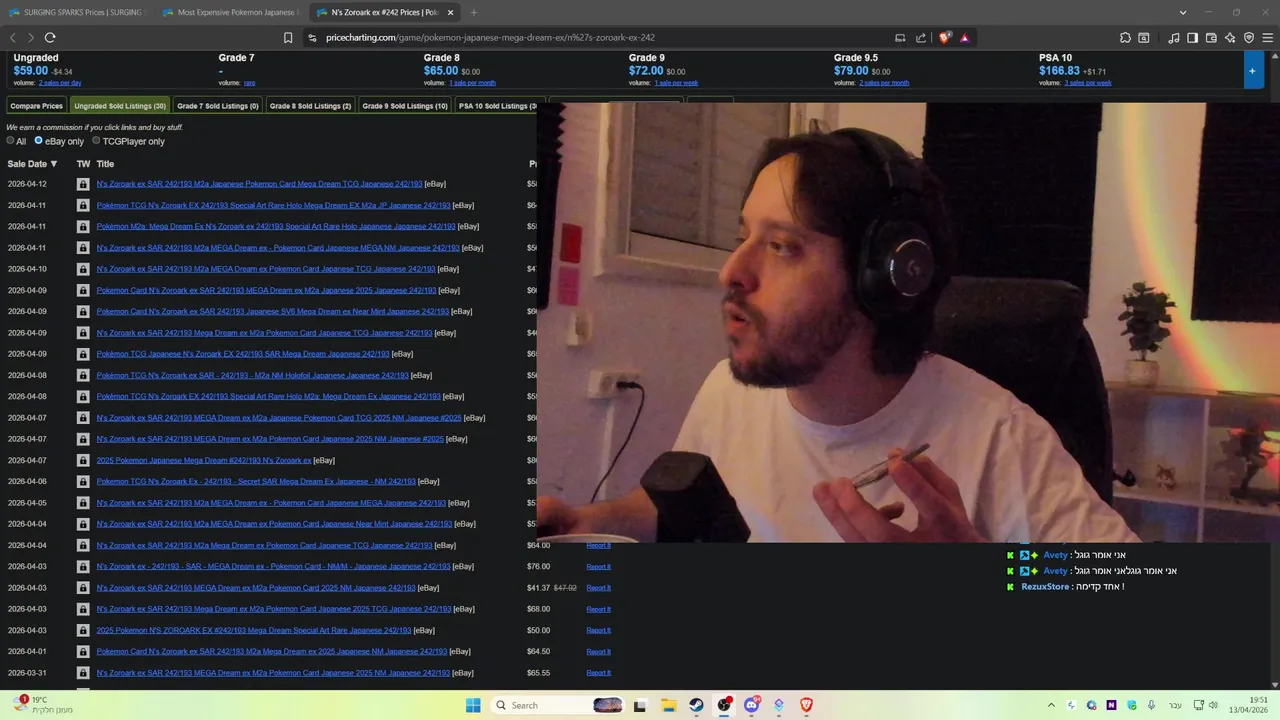Open PSA 10 '3 sales per week' link
This screenshot has width=1280, height=720.
tap(1088, 83)
